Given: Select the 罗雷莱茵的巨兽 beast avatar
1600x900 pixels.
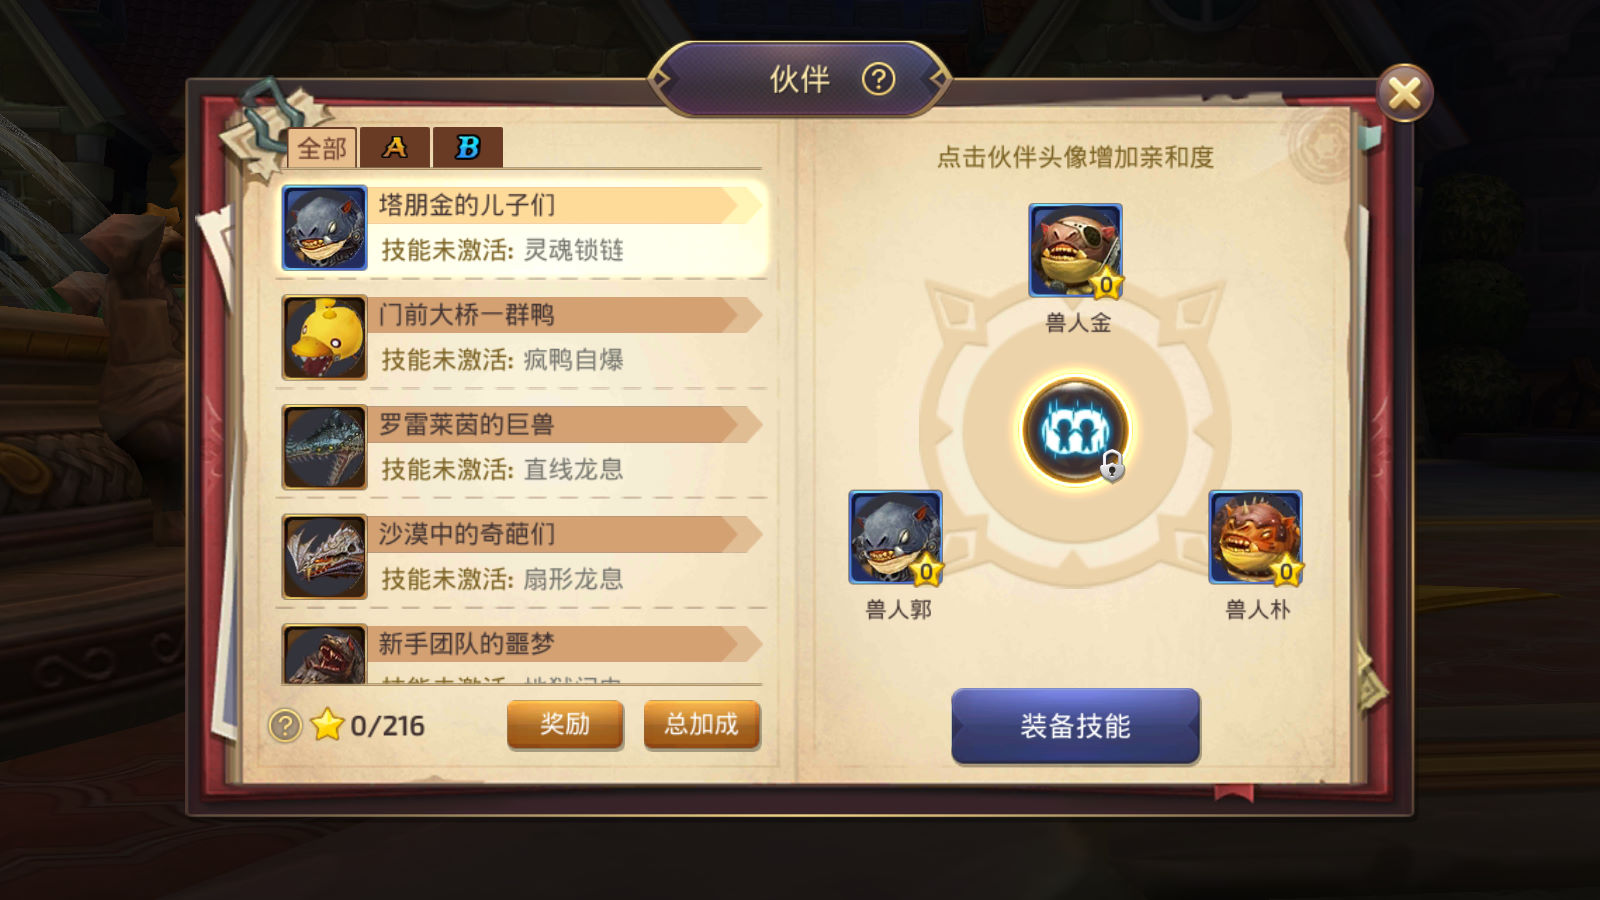Looking at the screenshot, I should click(x=324, y=447).
